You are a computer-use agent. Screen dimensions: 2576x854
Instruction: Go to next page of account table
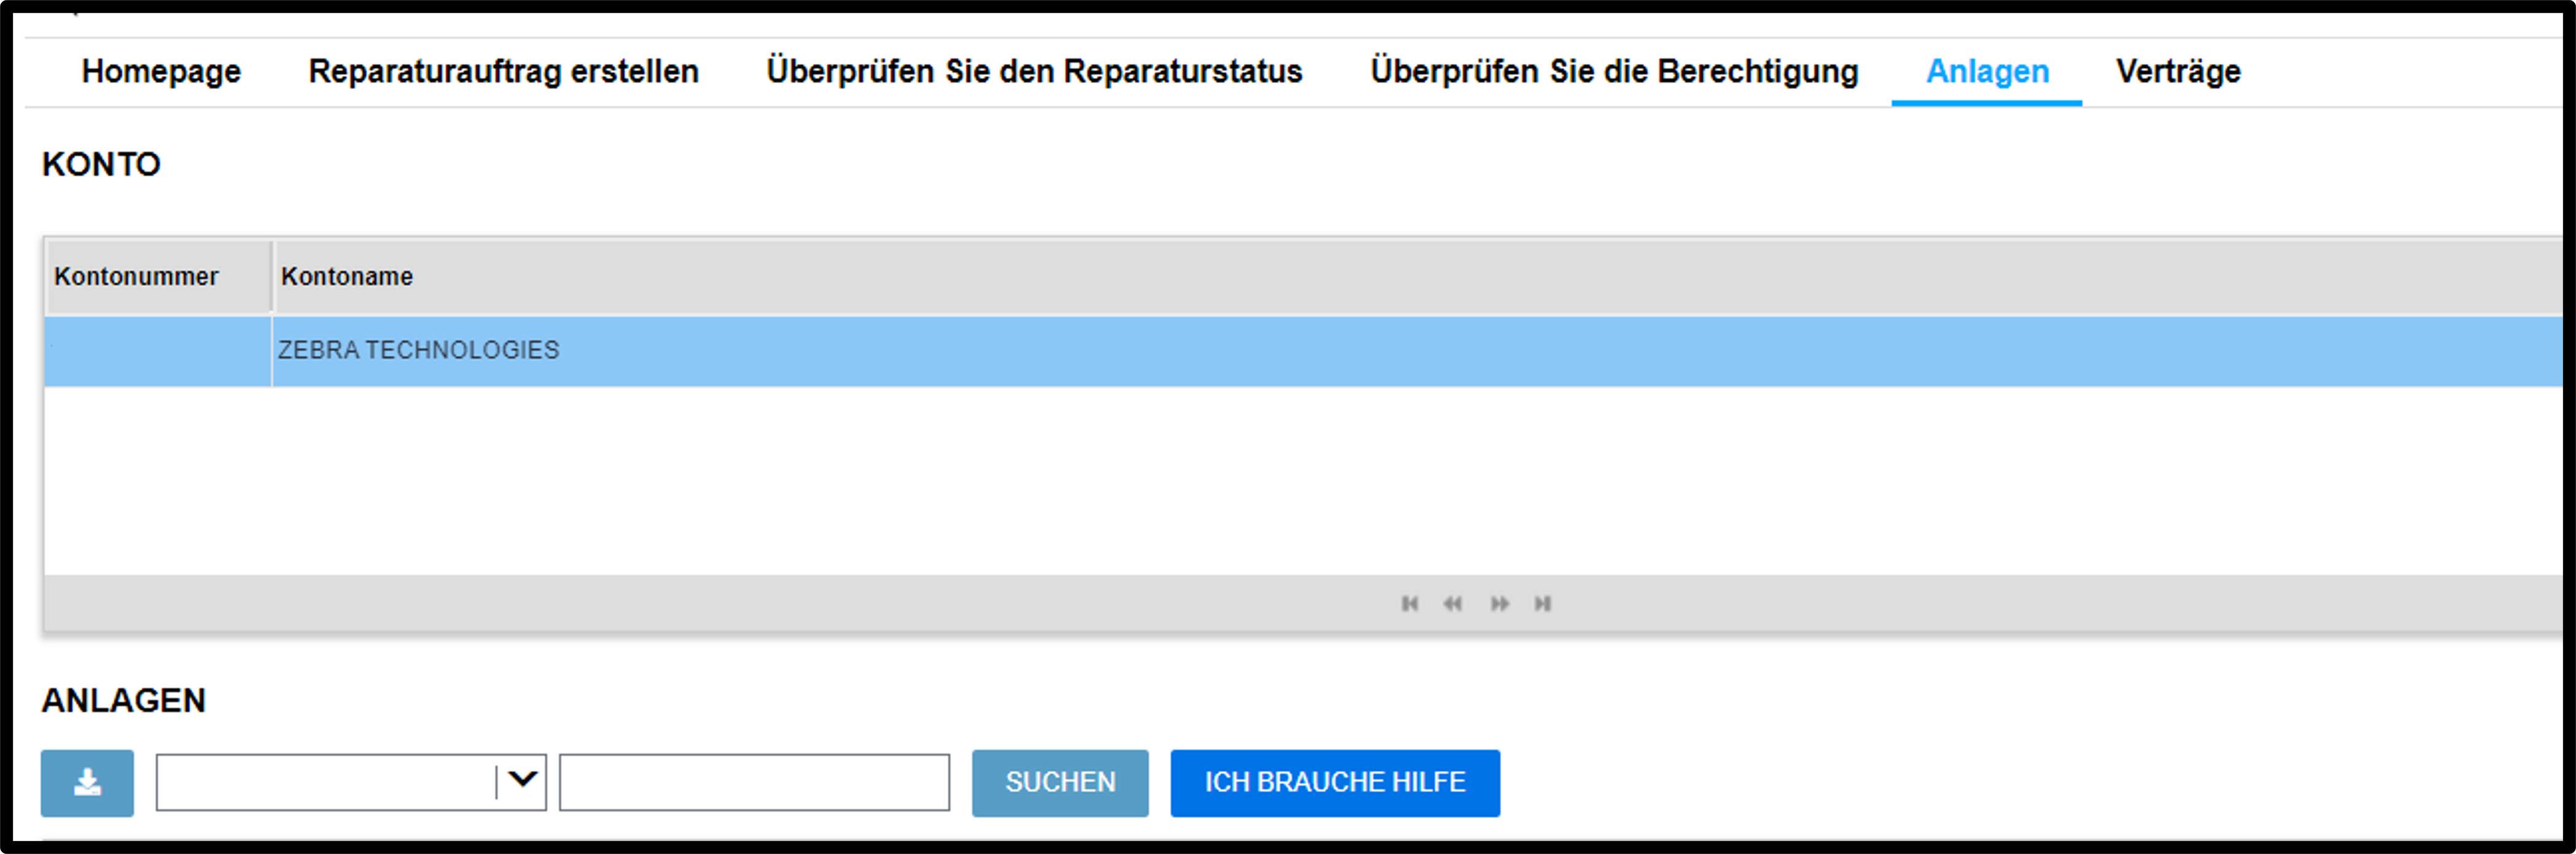(1499, 603)
